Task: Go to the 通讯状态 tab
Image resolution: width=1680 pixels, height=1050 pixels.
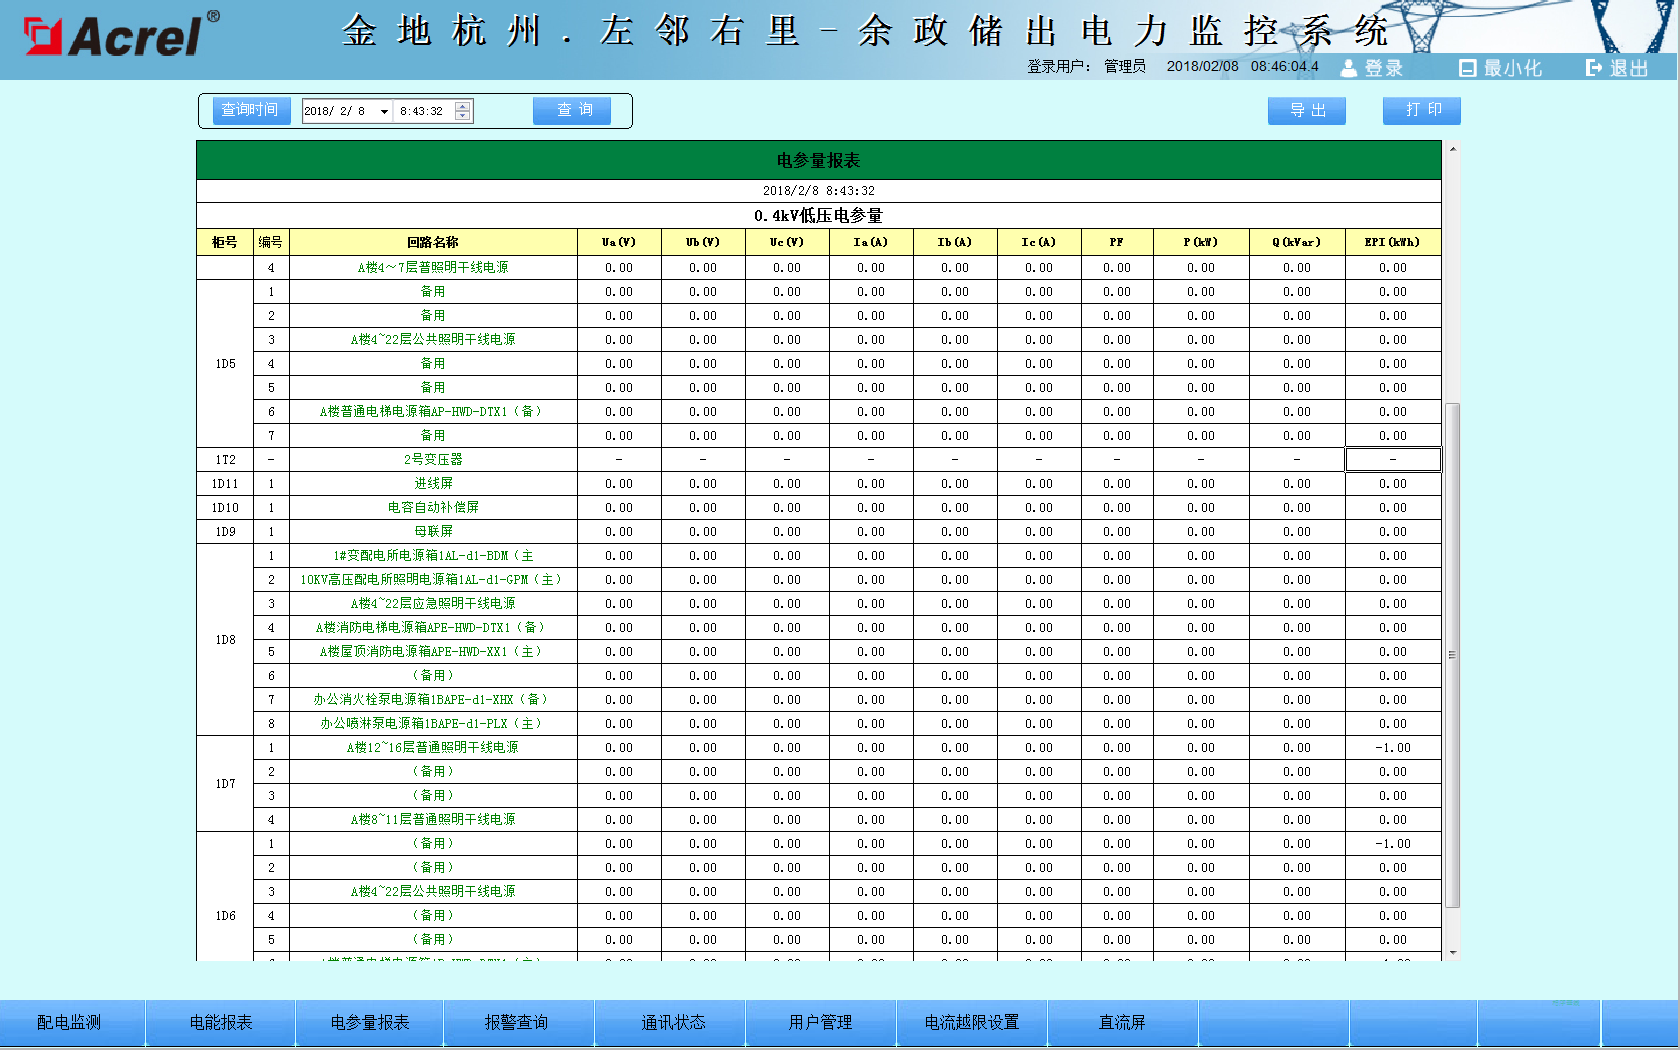Action: [x=673, y=1022]
